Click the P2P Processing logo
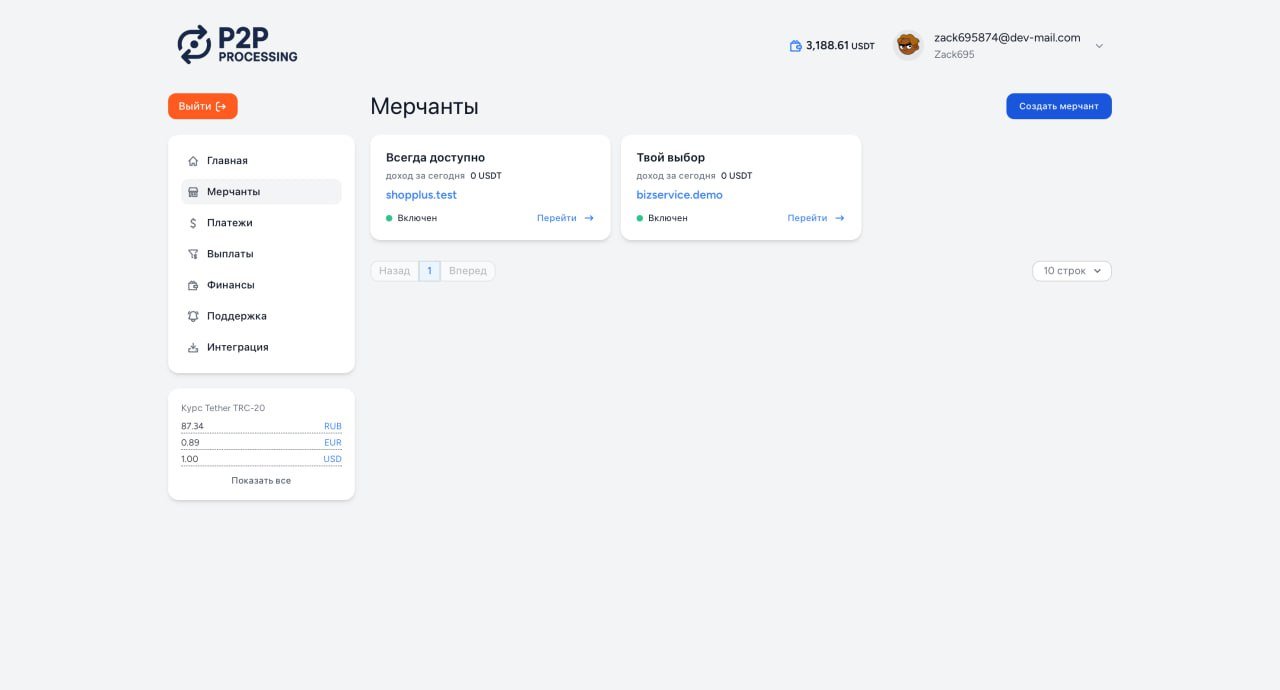Viewport: 1280px width, 690px height. tap(237, 44)
